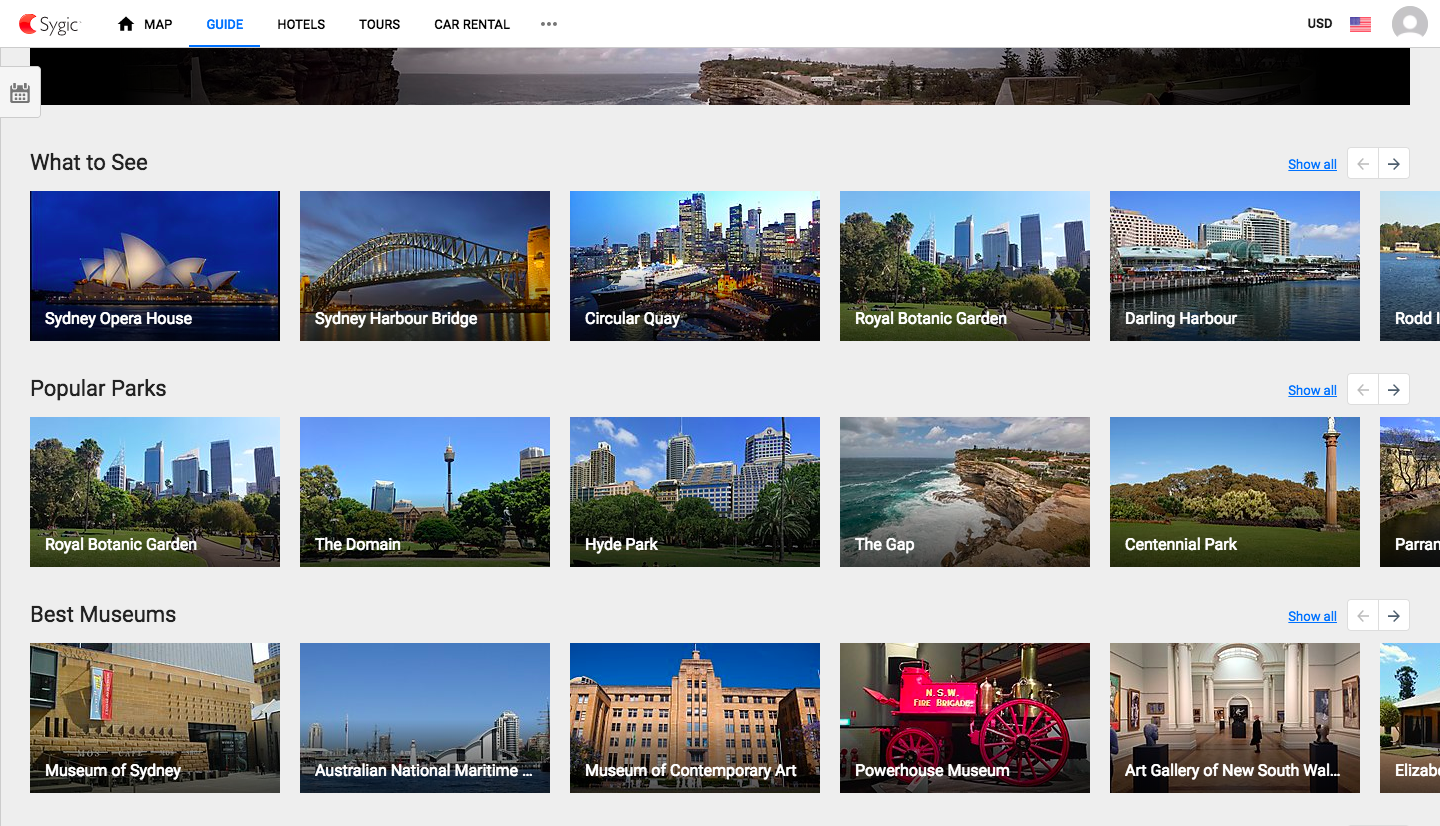Screen dimensions: 1440x826
Task: Open the Sydney Harbour Bridge card
Action: [x=425, y=266]
